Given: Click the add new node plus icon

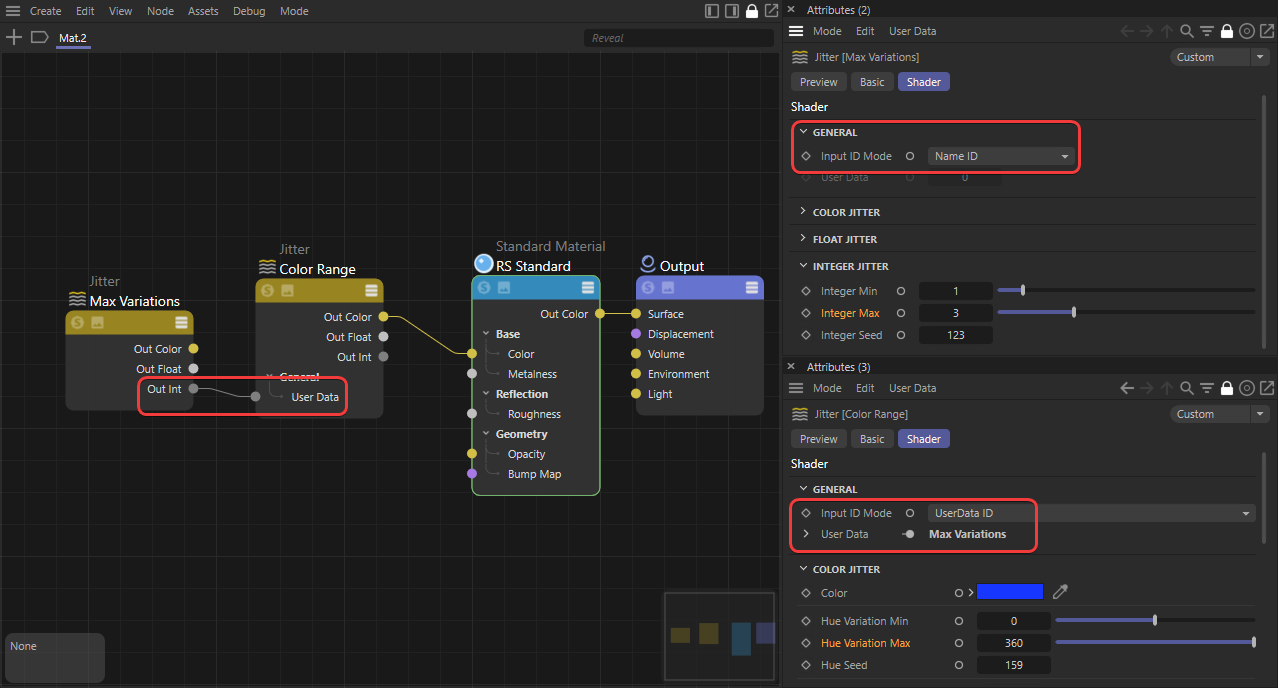Looking at the screenshot, I should 14,38.
